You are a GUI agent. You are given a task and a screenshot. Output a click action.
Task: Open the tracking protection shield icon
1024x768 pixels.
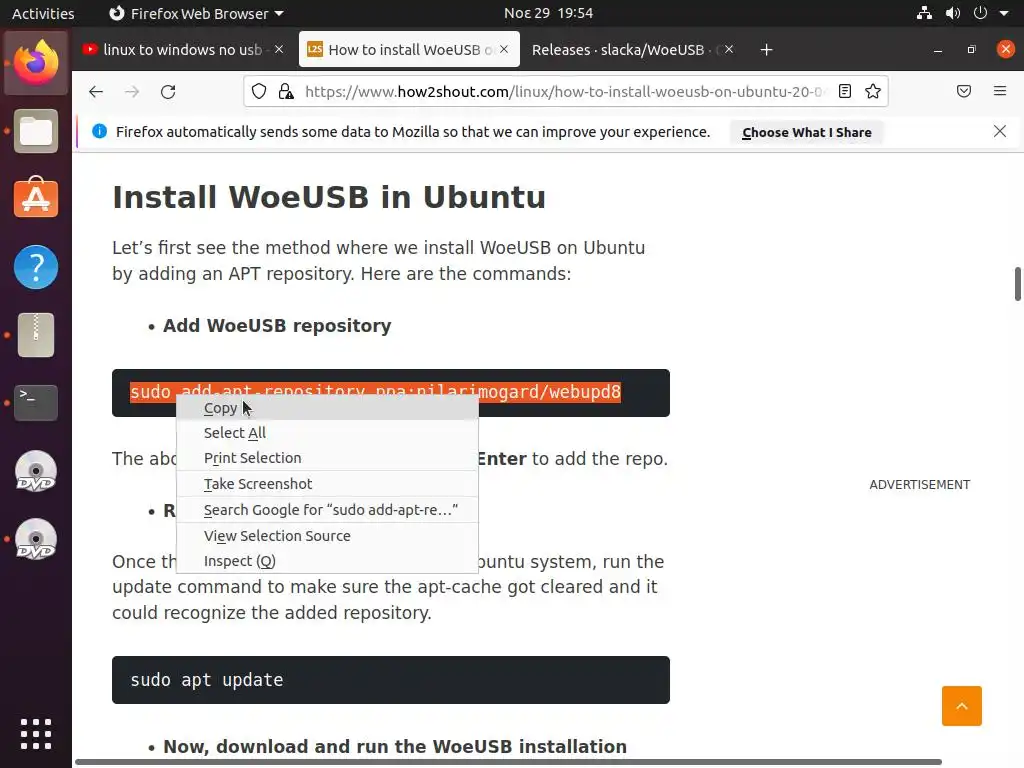pos(259,91)
